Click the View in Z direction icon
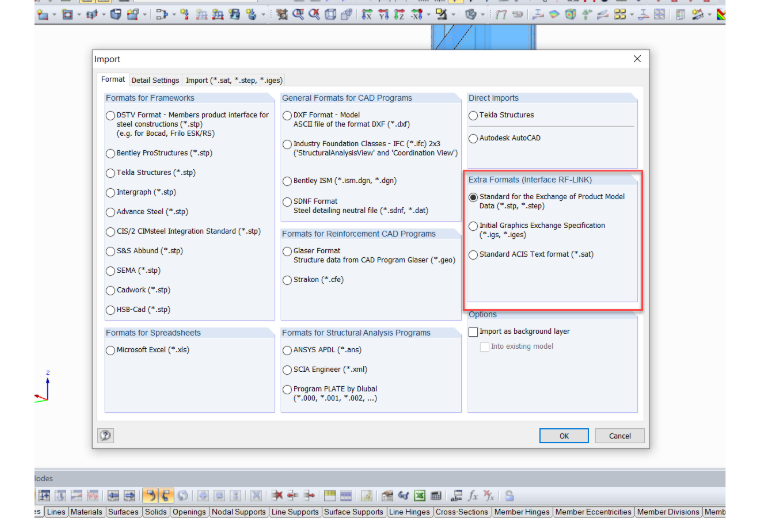This screenshot has width=760, height=518. tap(399, 15)
